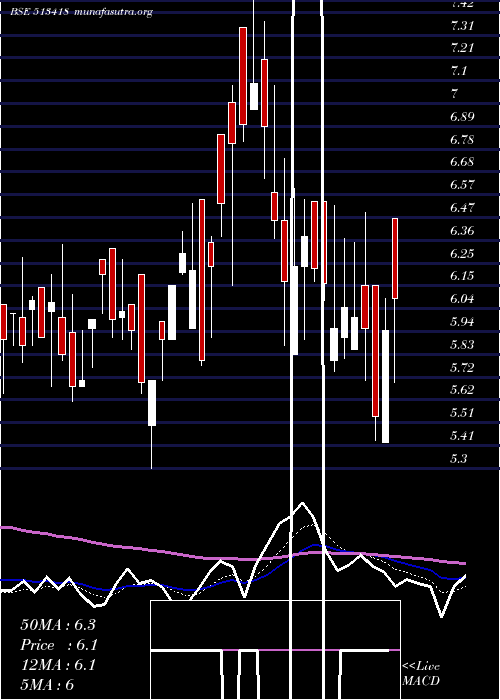This screenshot has height=700, width=500.
Task: Click the 6.47 price axis label
Action: [462, 208]
